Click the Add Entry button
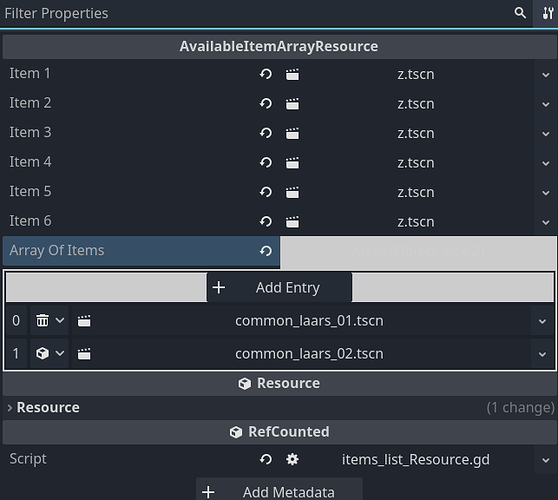 [279, 288]
